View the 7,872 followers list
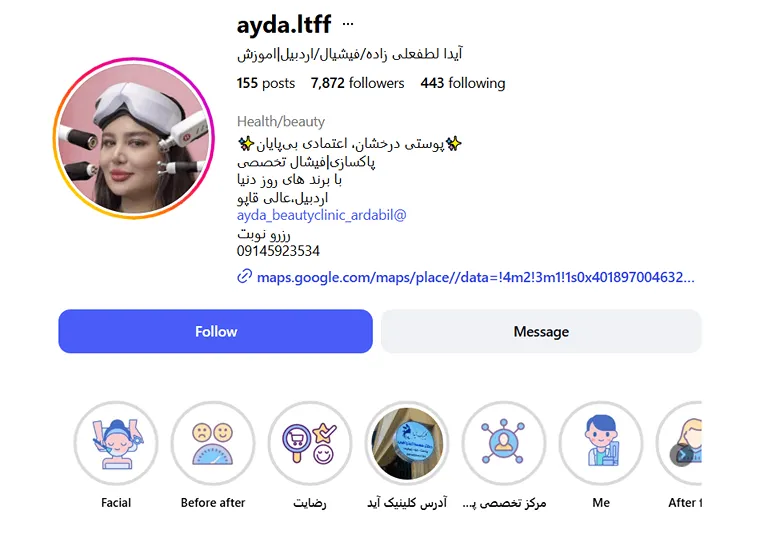This screenshot has height=542, width=760. (357, 83)
